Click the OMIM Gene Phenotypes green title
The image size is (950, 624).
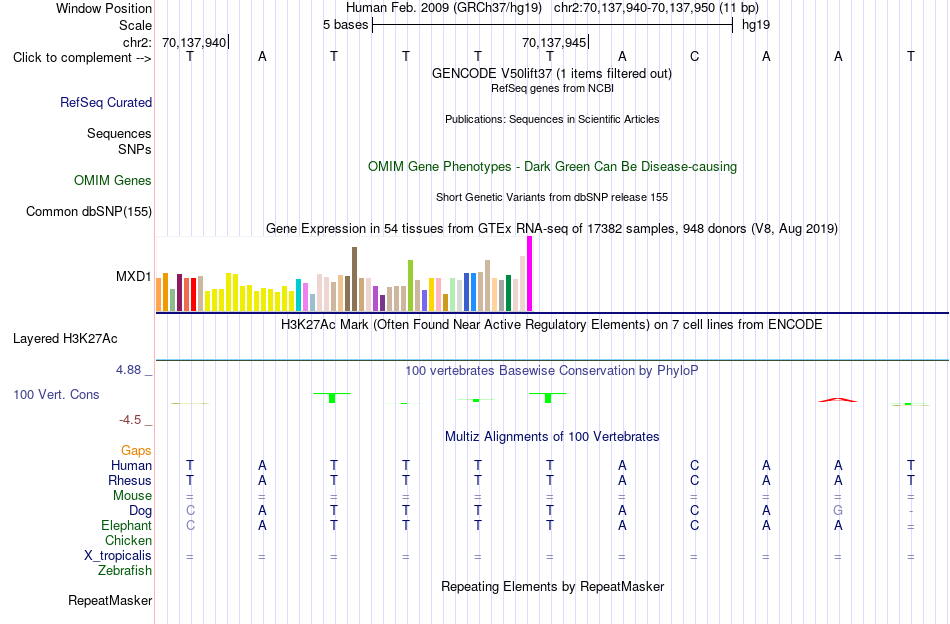pyautogui.click(x=552, y=167)
